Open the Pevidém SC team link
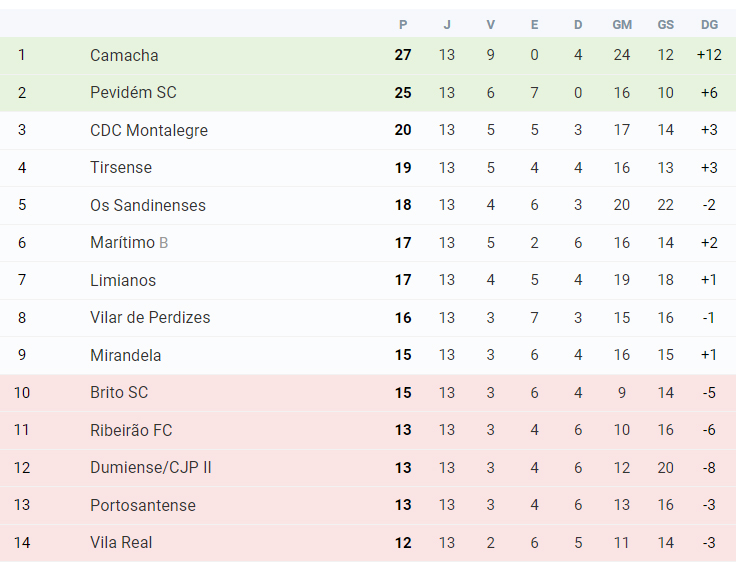736x566 pixels. point(133,92)
